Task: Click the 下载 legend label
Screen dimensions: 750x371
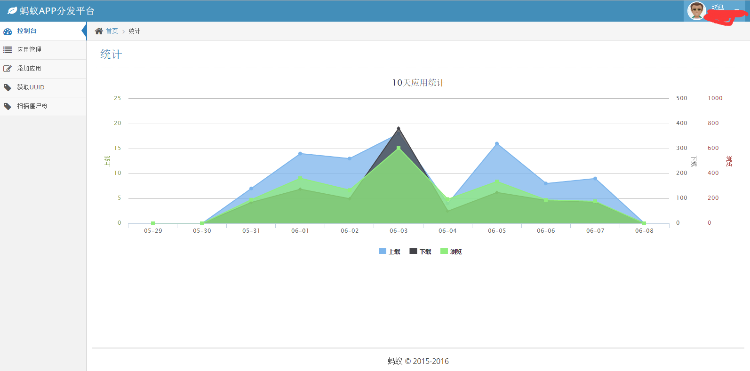Action: pos(425,251)
